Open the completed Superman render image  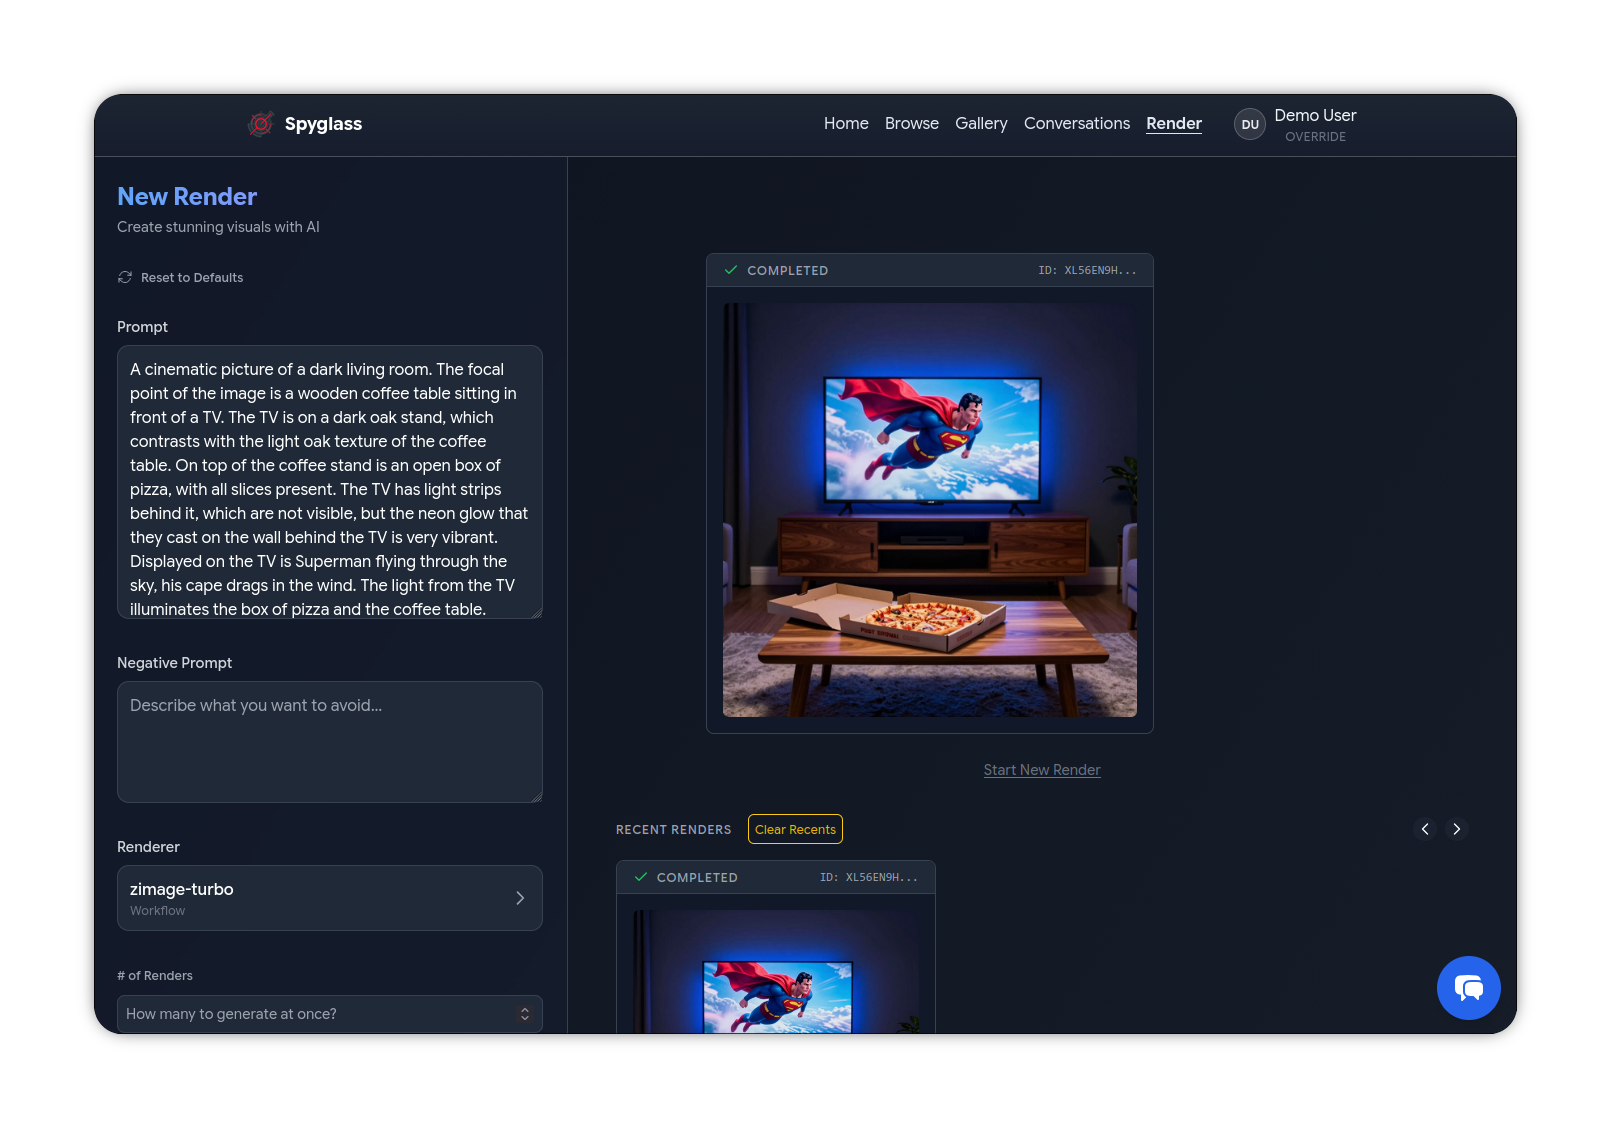click(929, 510)
